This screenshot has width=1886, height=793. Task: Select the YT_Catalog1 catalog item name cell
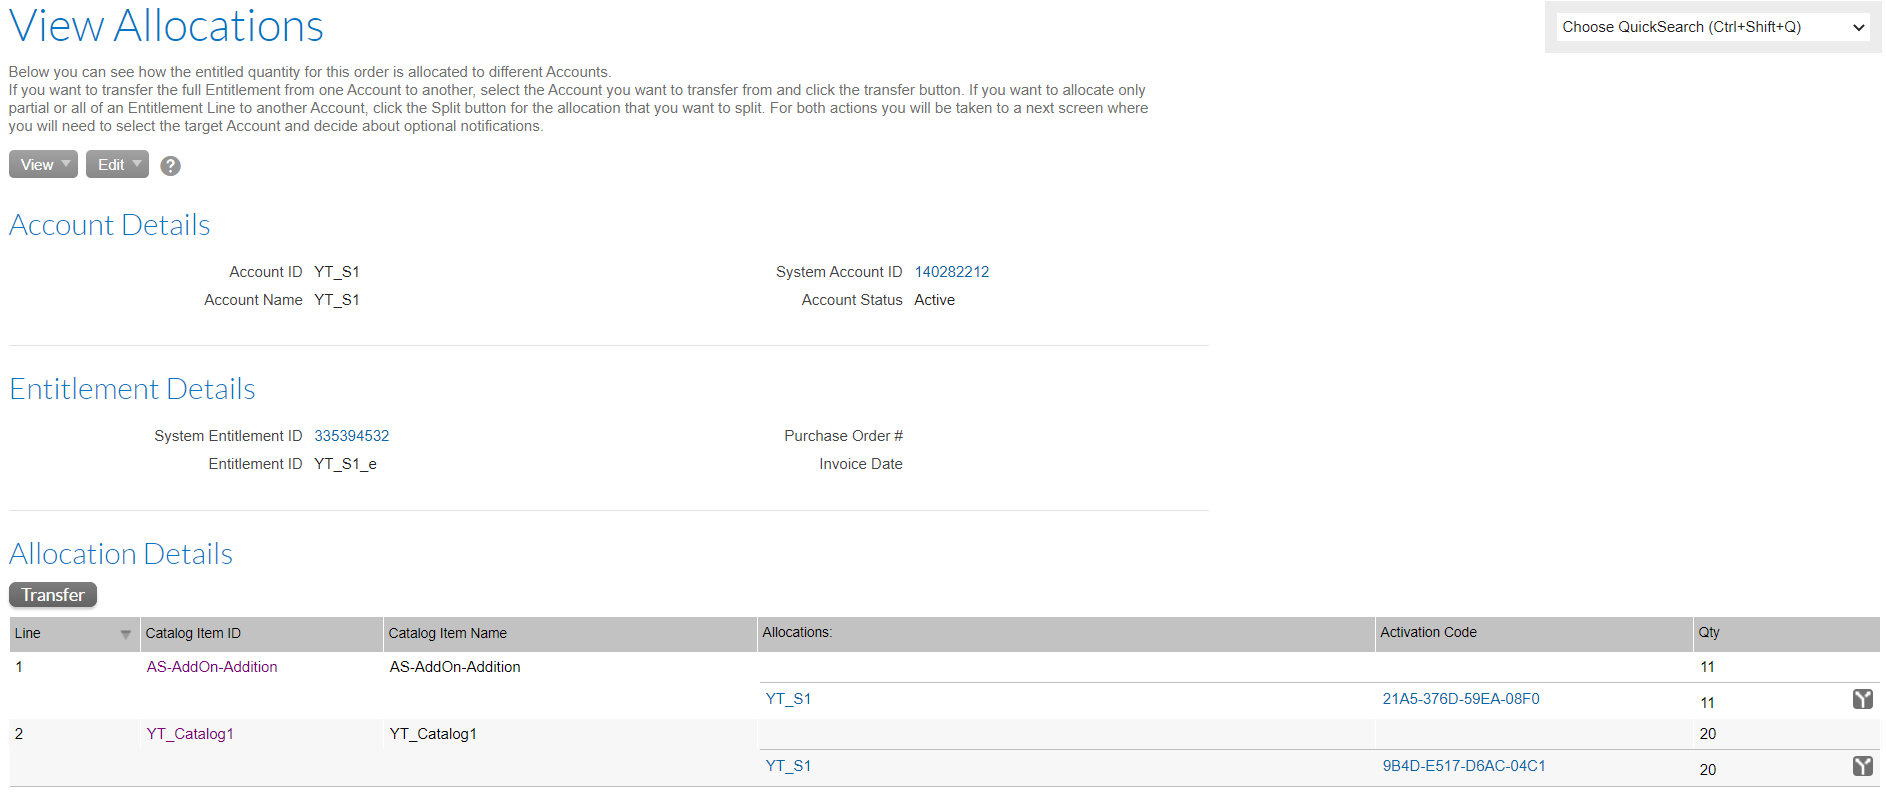coord(433,734)
